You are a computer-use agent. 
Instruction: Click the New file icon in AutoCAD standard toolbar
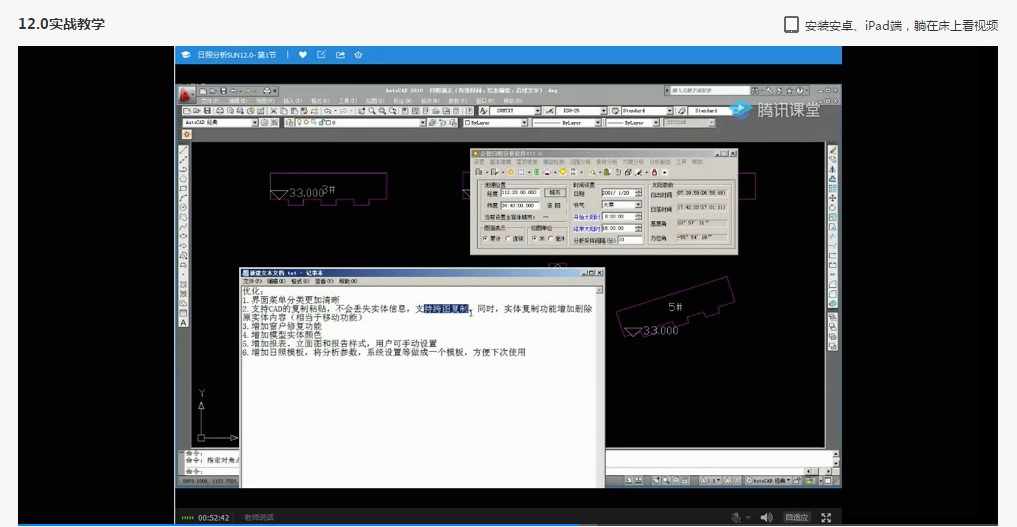click(188, 111)
